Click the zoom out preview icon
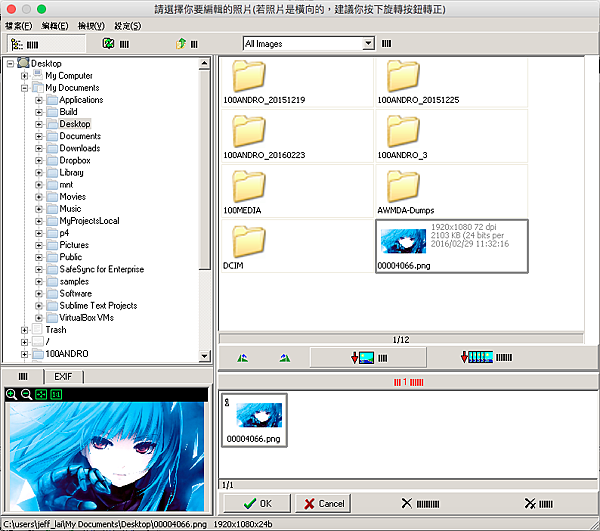Viewport: 600px width, 531px height. (26, 394)
